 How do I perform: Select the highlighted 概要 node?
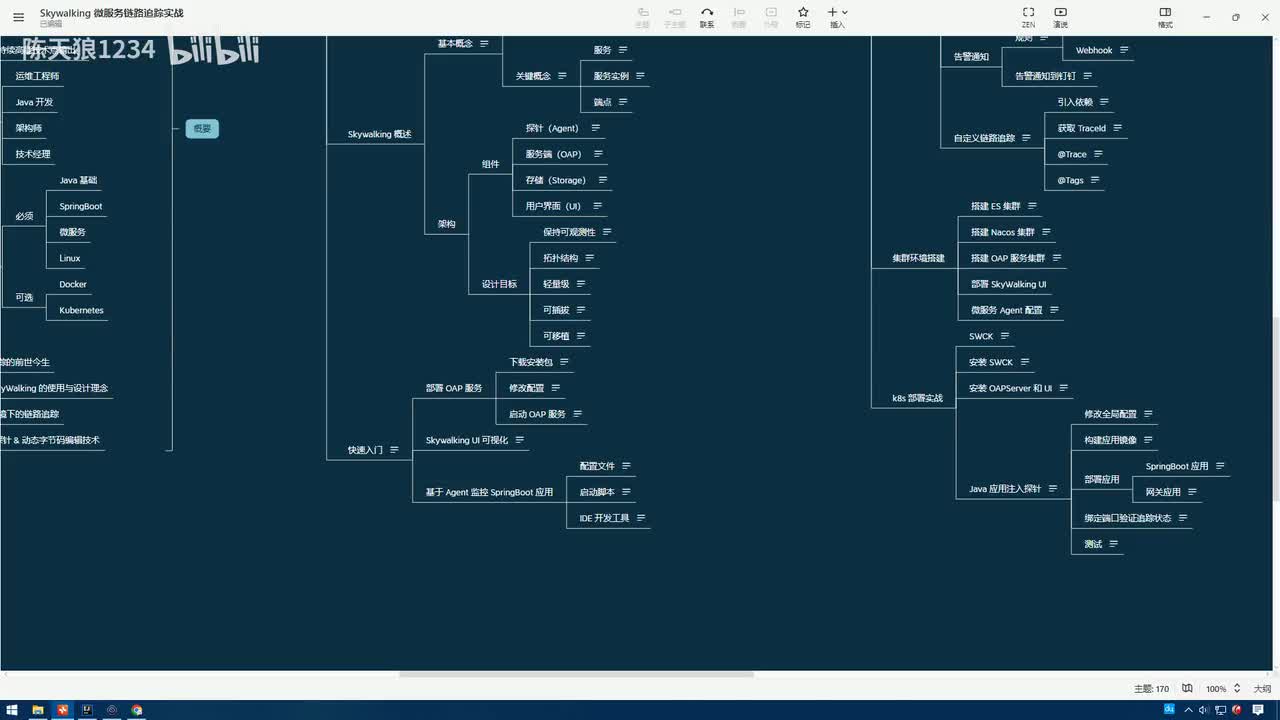202,128
